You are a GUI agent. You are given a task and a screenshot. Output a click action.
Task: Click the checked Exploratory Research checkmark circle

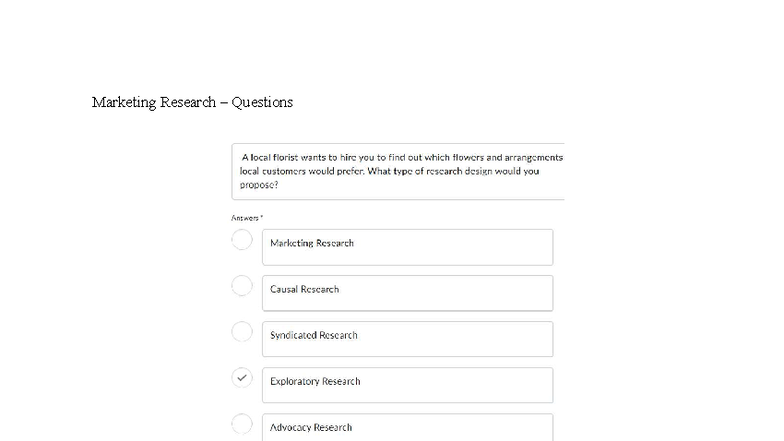tap(242, 378)
